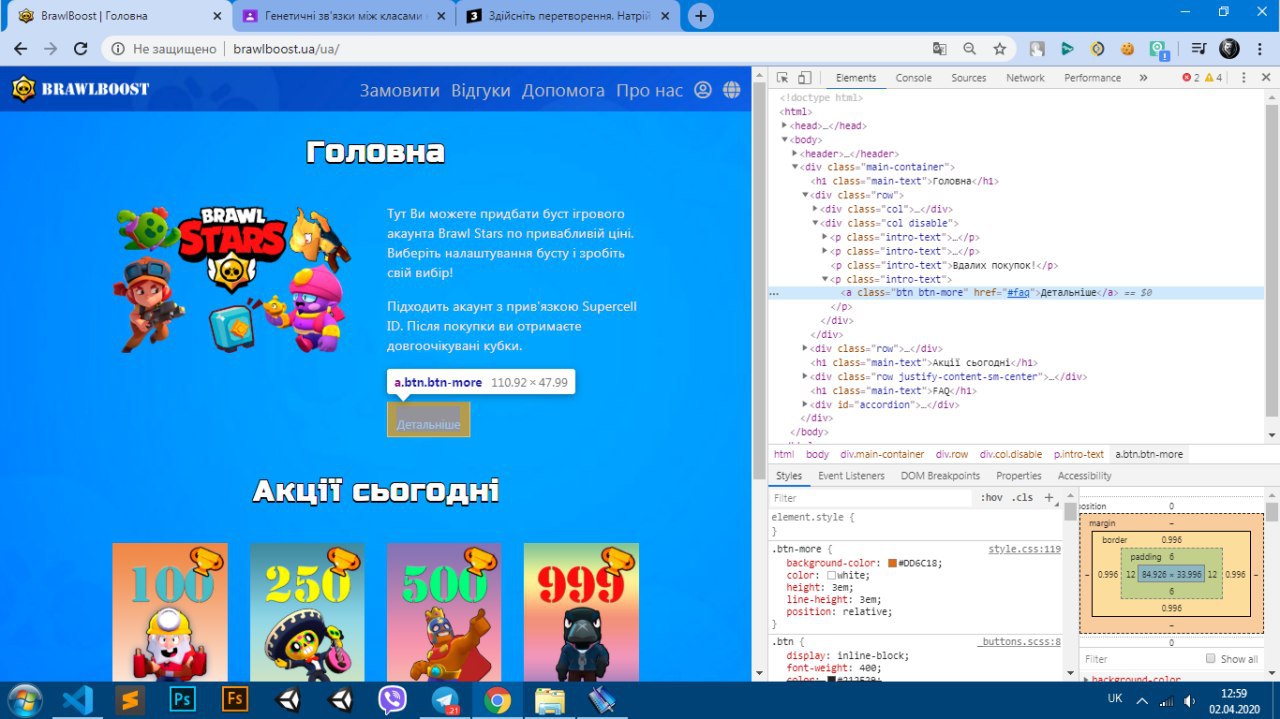The image size is (1280, 719).
Task: Expand the row justify-content-sm-center div
Action: tap(805, 377)
